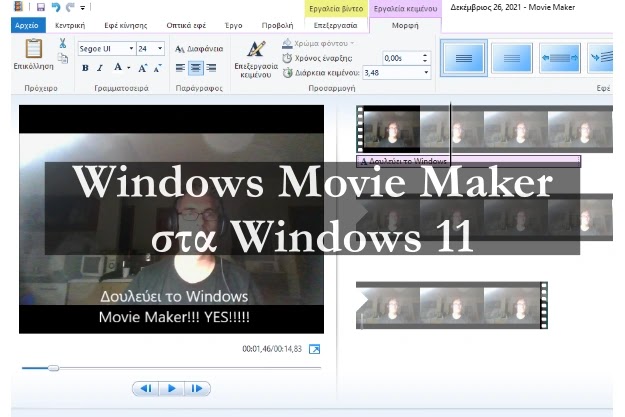Select the last timeline clip row
Viewport: 625px width, 417px height.
[452, 305]
